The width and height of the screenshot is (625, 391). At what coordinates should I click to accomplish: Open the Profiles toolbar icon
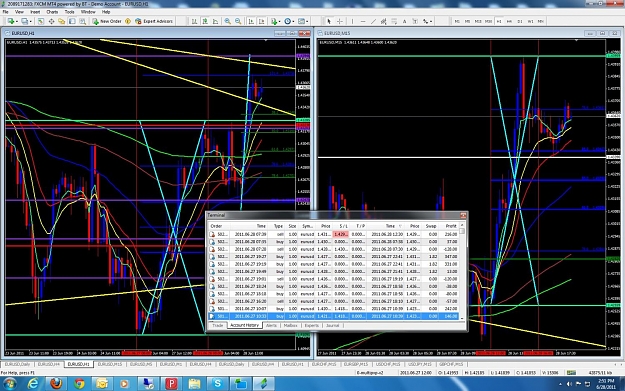pyautogui.click(x=24, y=21)
